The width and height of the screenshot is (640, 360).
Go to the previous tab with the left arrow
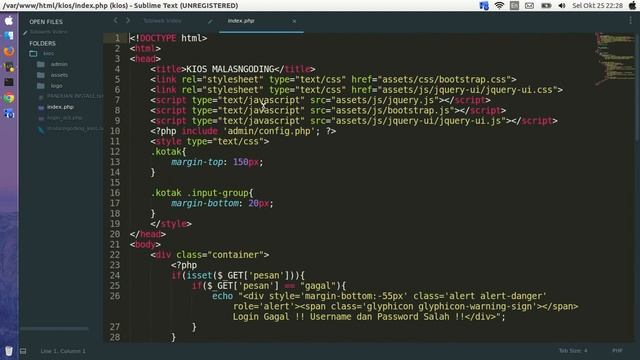coord(116,20)
